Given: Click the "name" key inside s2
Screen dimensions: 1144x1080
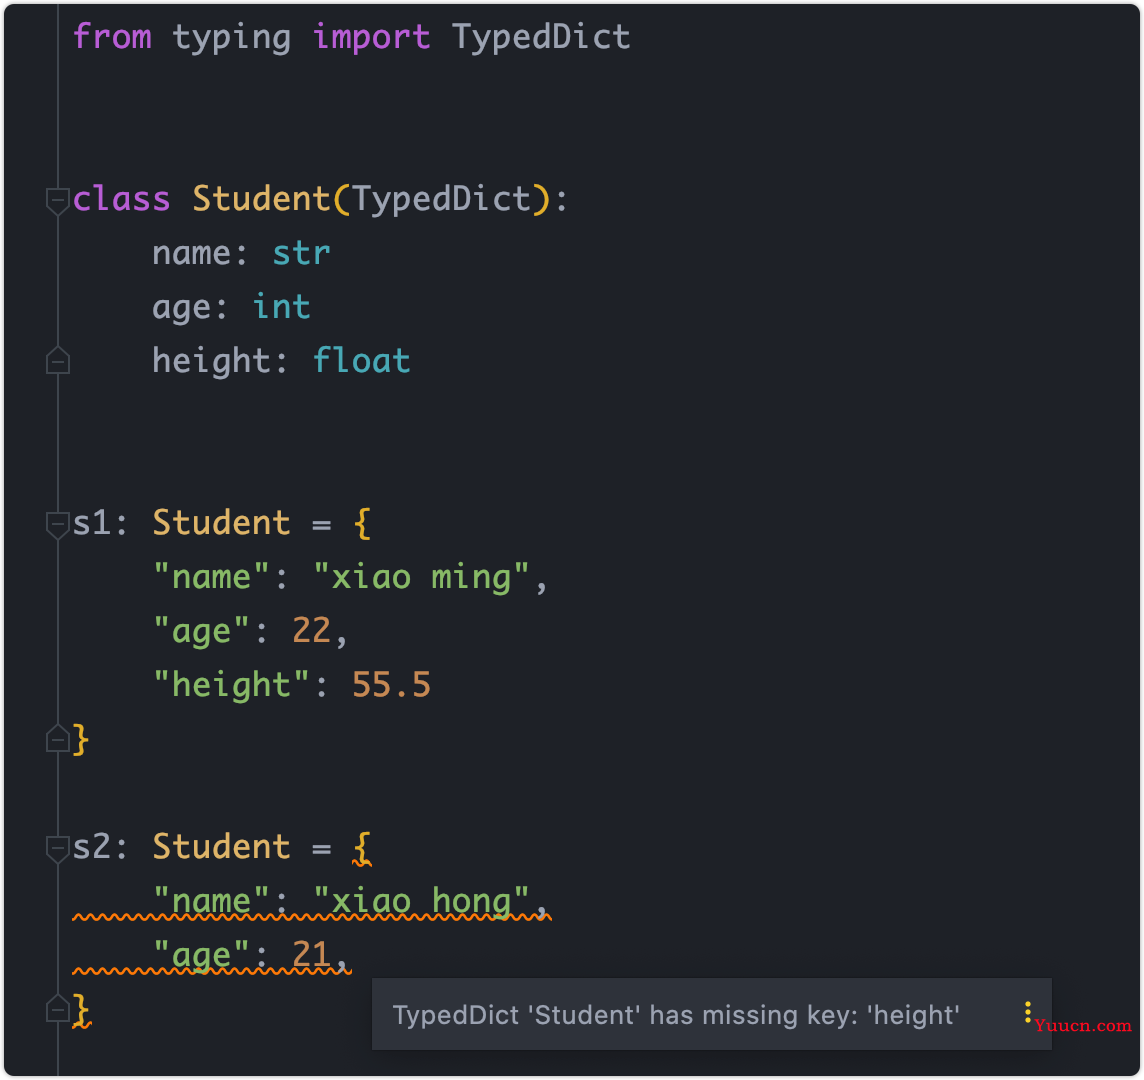Looking at the screenshot, I should pos(212,902).
